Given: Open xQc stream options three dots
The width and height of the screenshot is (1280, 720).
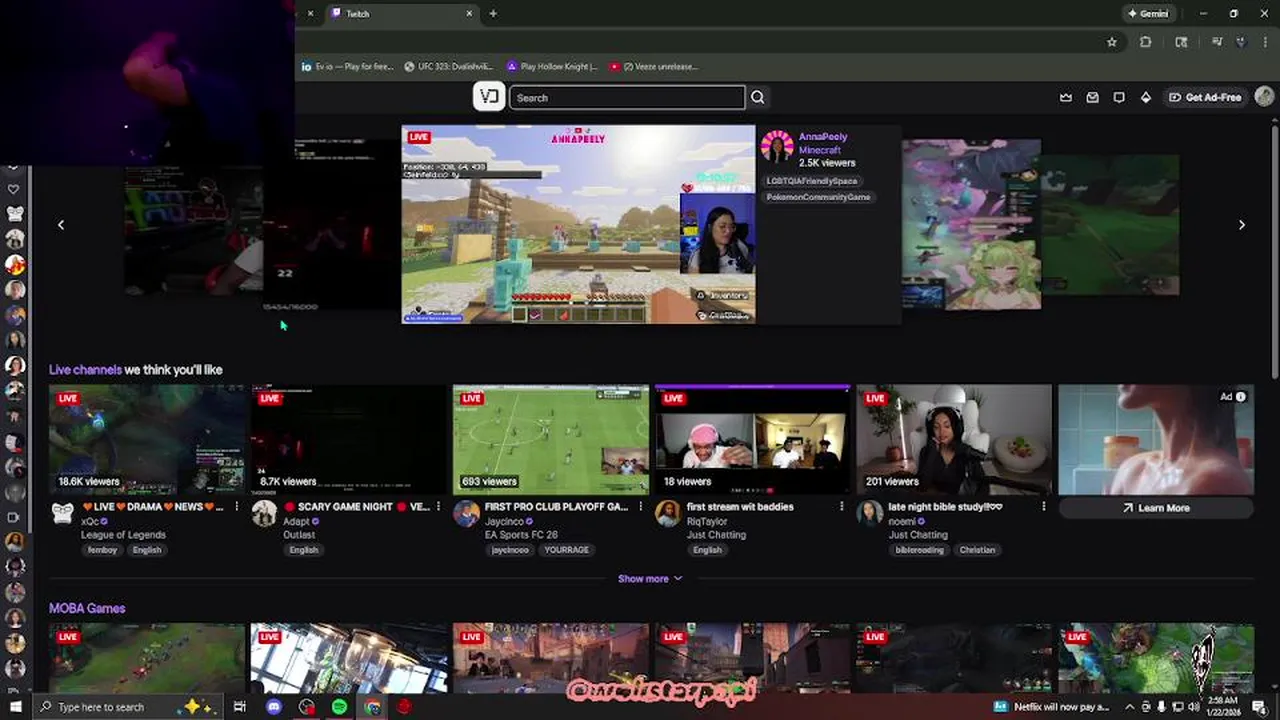Looking at the screenshot, I should [x=237, y=507].
